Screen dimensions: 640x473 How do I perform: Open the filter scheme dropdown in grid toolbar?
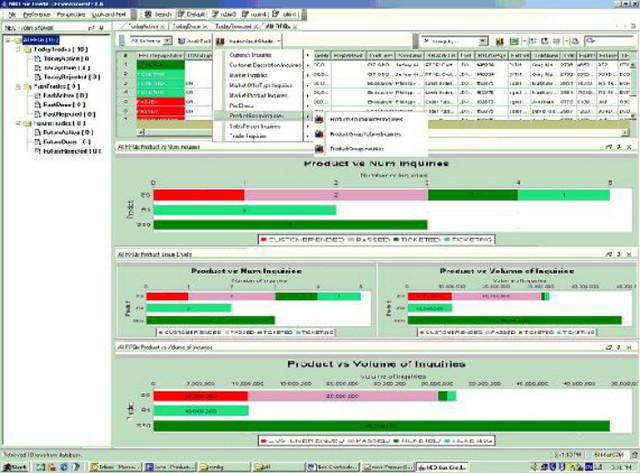coord(167,41)
